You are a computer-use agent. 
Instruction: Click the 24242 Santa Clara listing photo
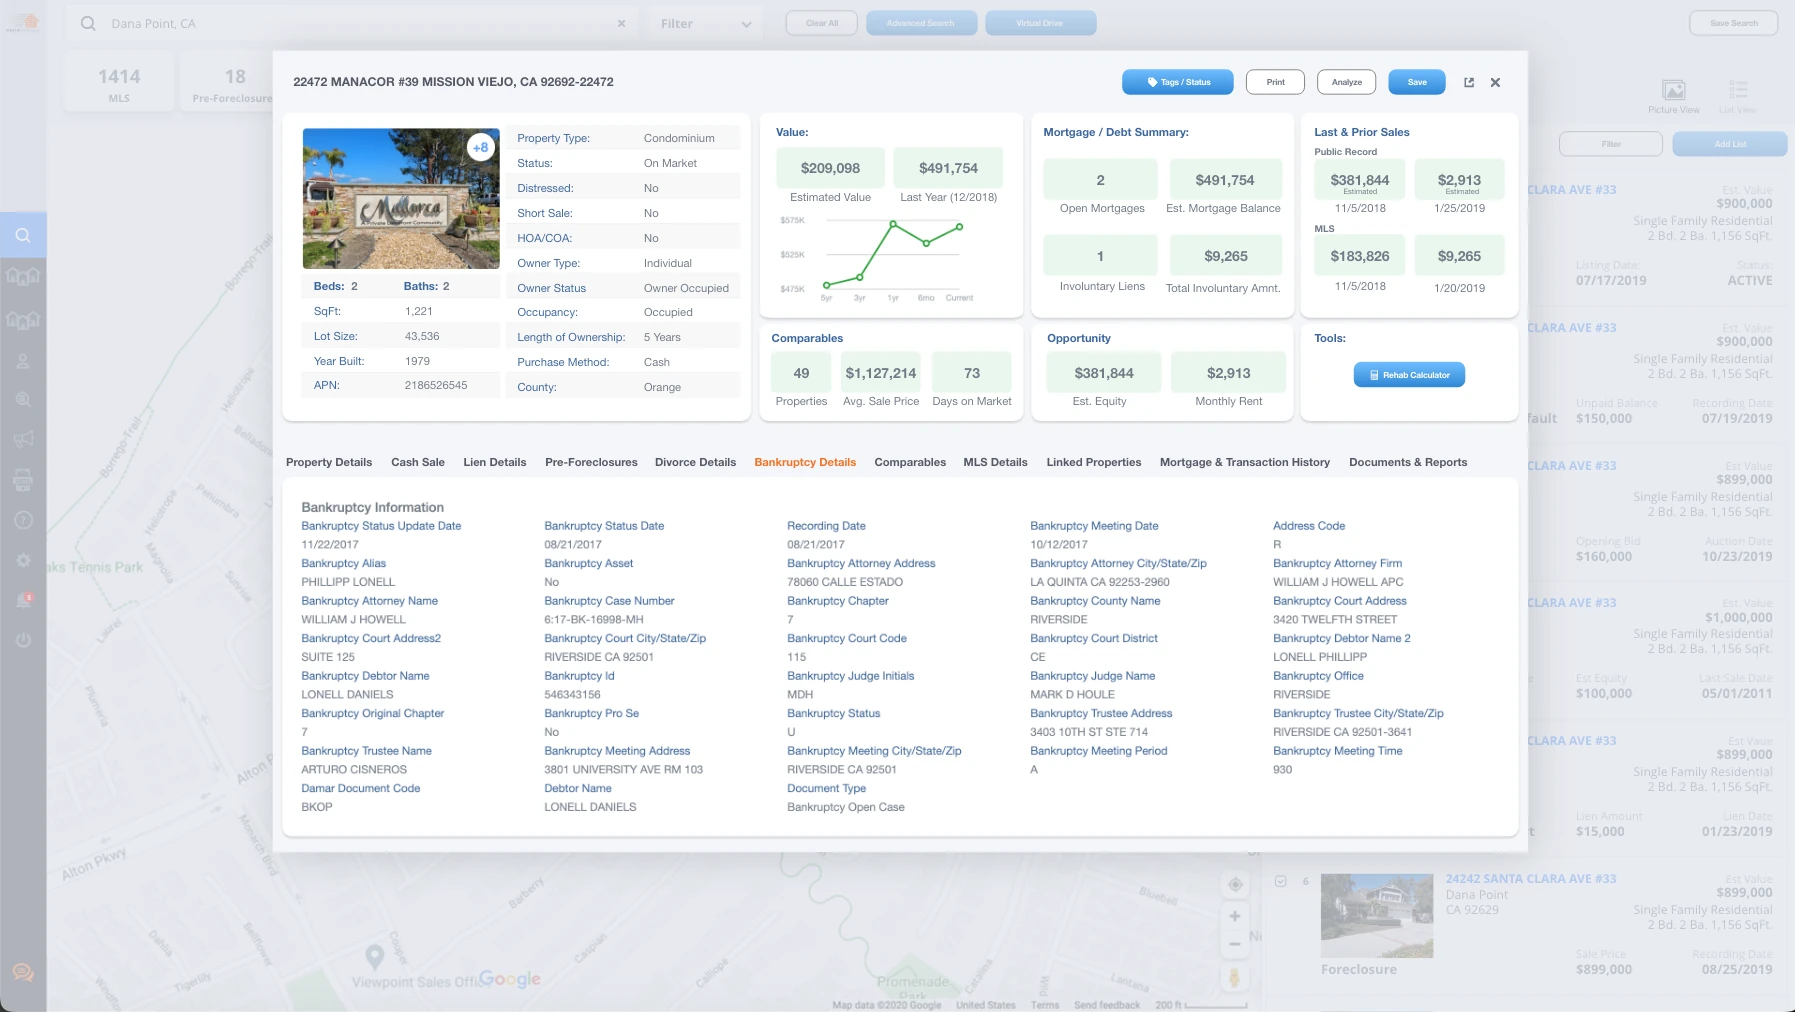coord(1377,915)
